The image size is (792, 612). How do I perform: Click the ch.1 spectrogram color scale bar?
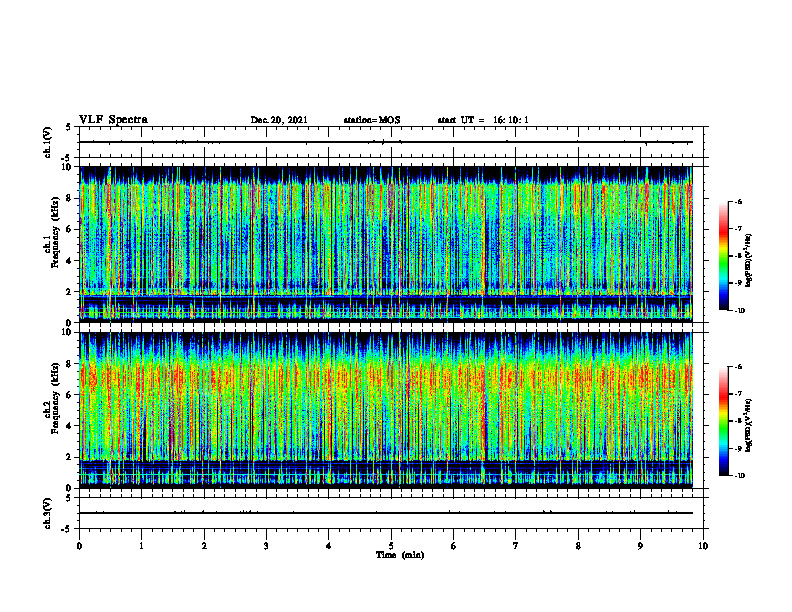pos(723,256)
